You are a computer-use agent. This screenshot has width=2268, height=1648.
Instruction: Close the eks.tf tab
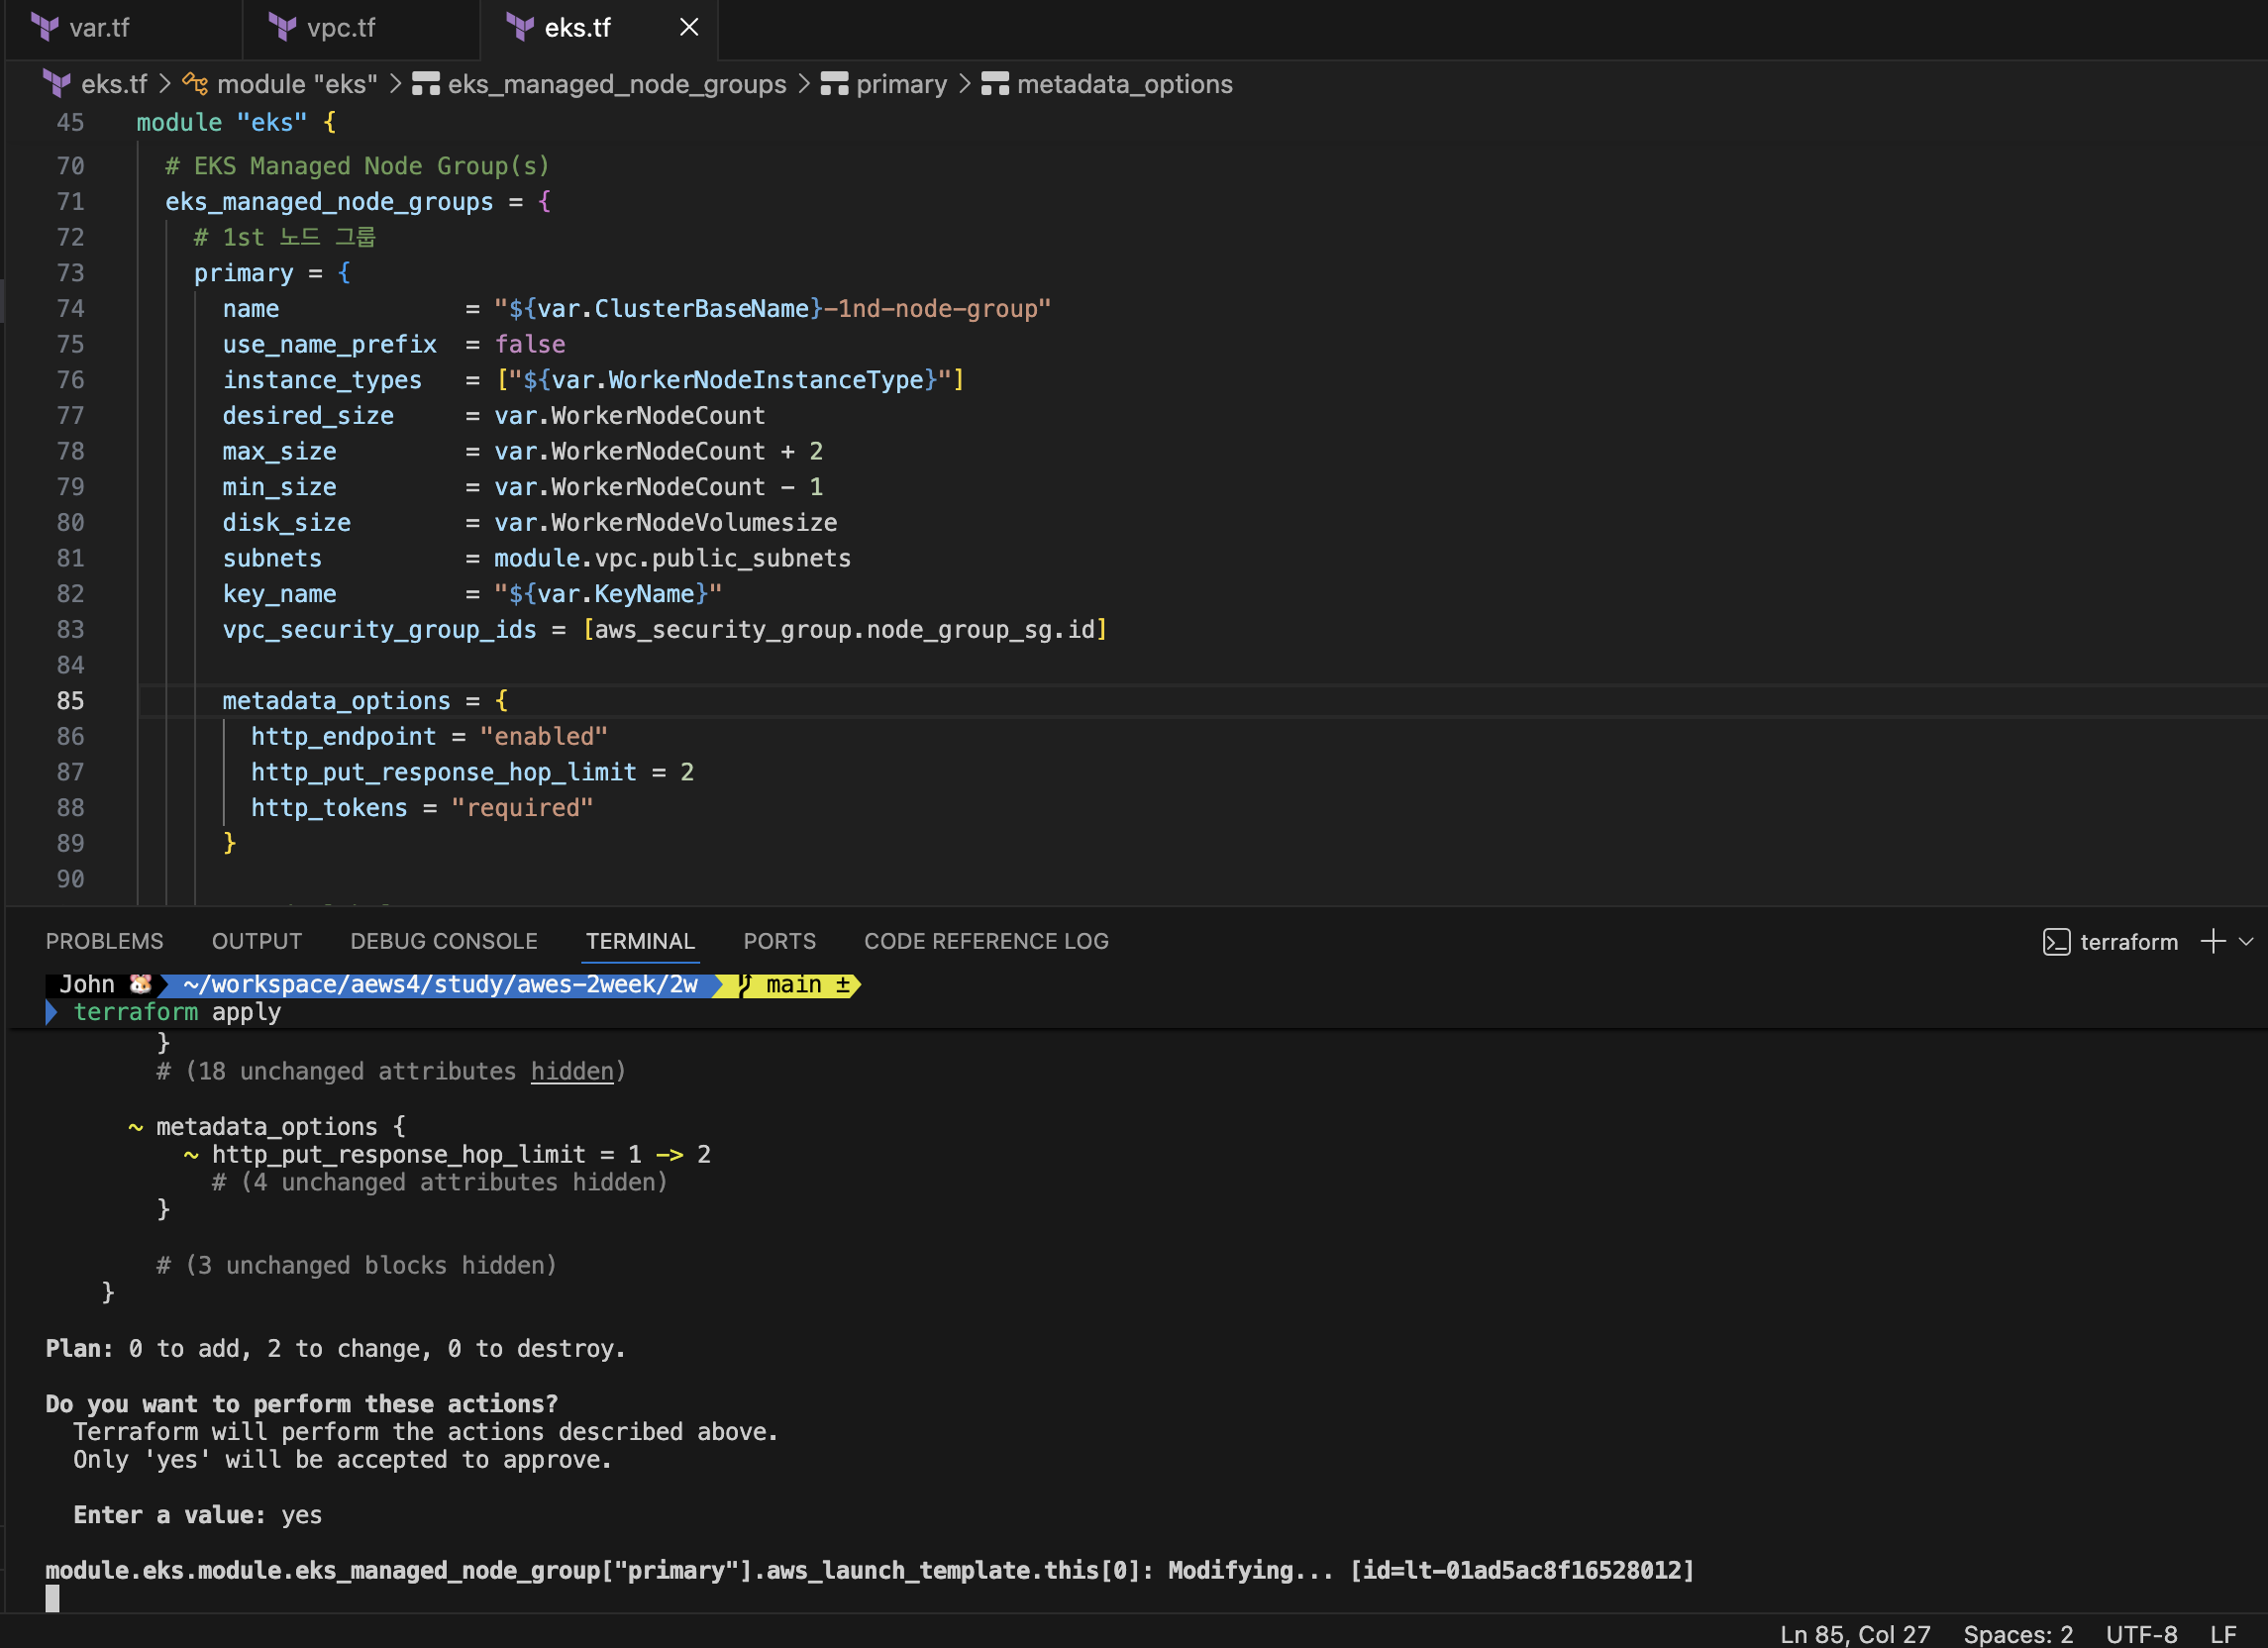689,28
